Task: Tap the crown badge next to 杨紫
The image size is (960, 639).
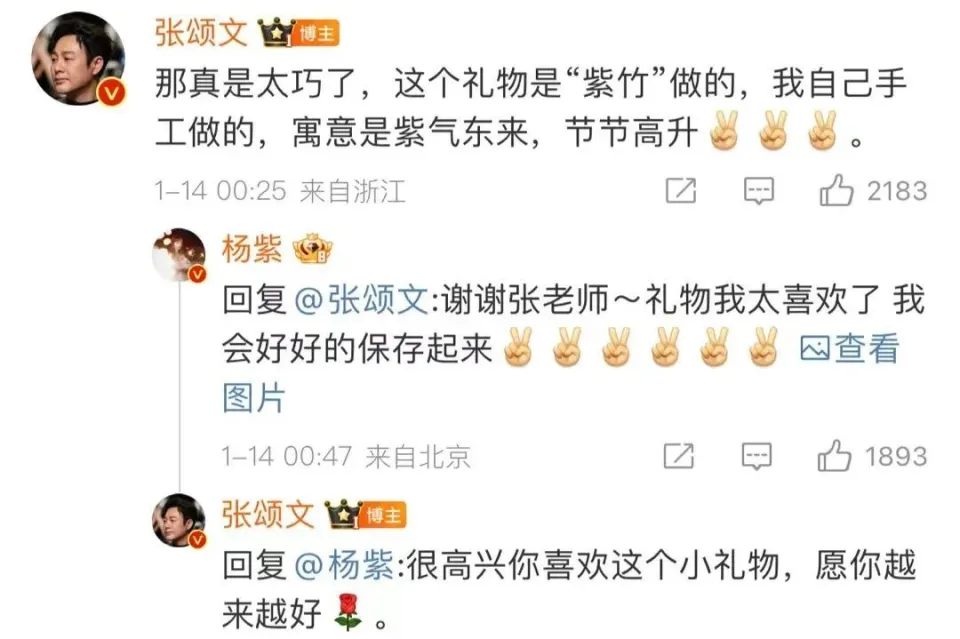Action: (312, 249)
